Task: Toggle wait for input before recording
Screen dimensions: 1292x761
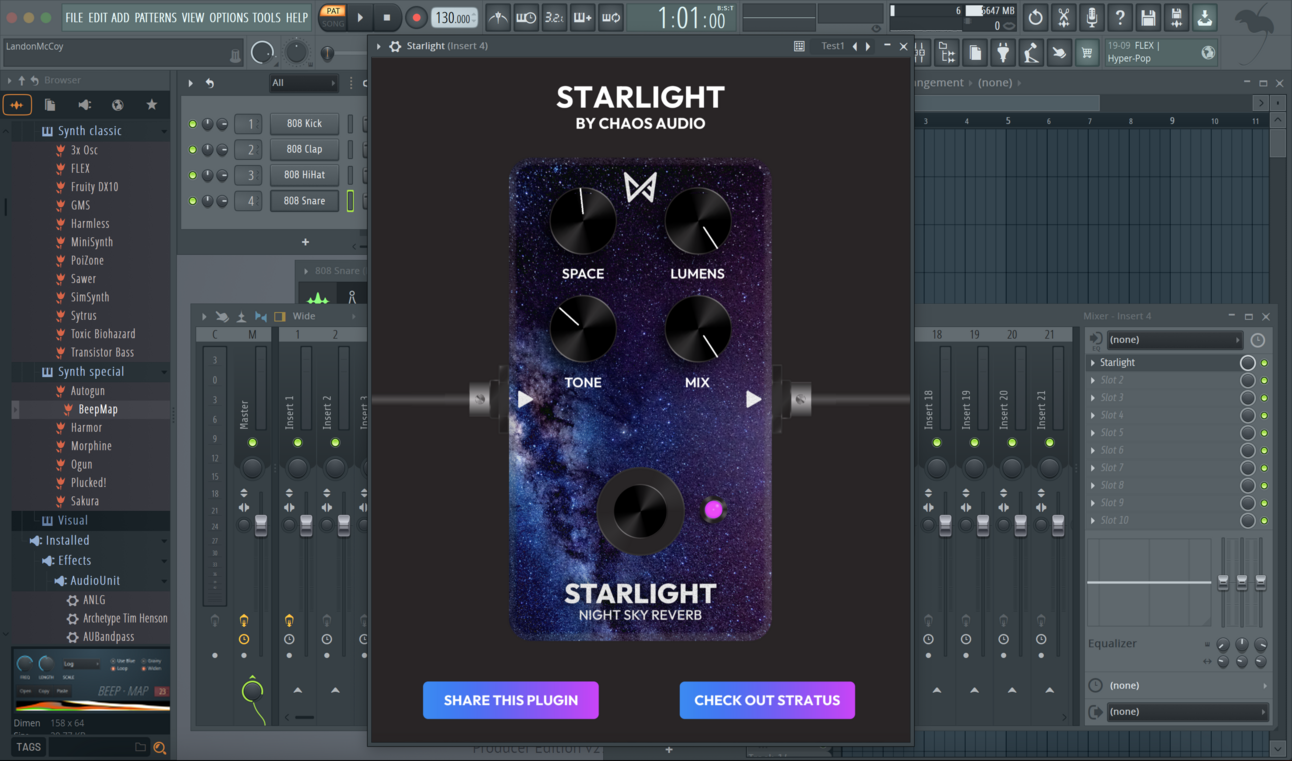Action: tap(525, 17)
